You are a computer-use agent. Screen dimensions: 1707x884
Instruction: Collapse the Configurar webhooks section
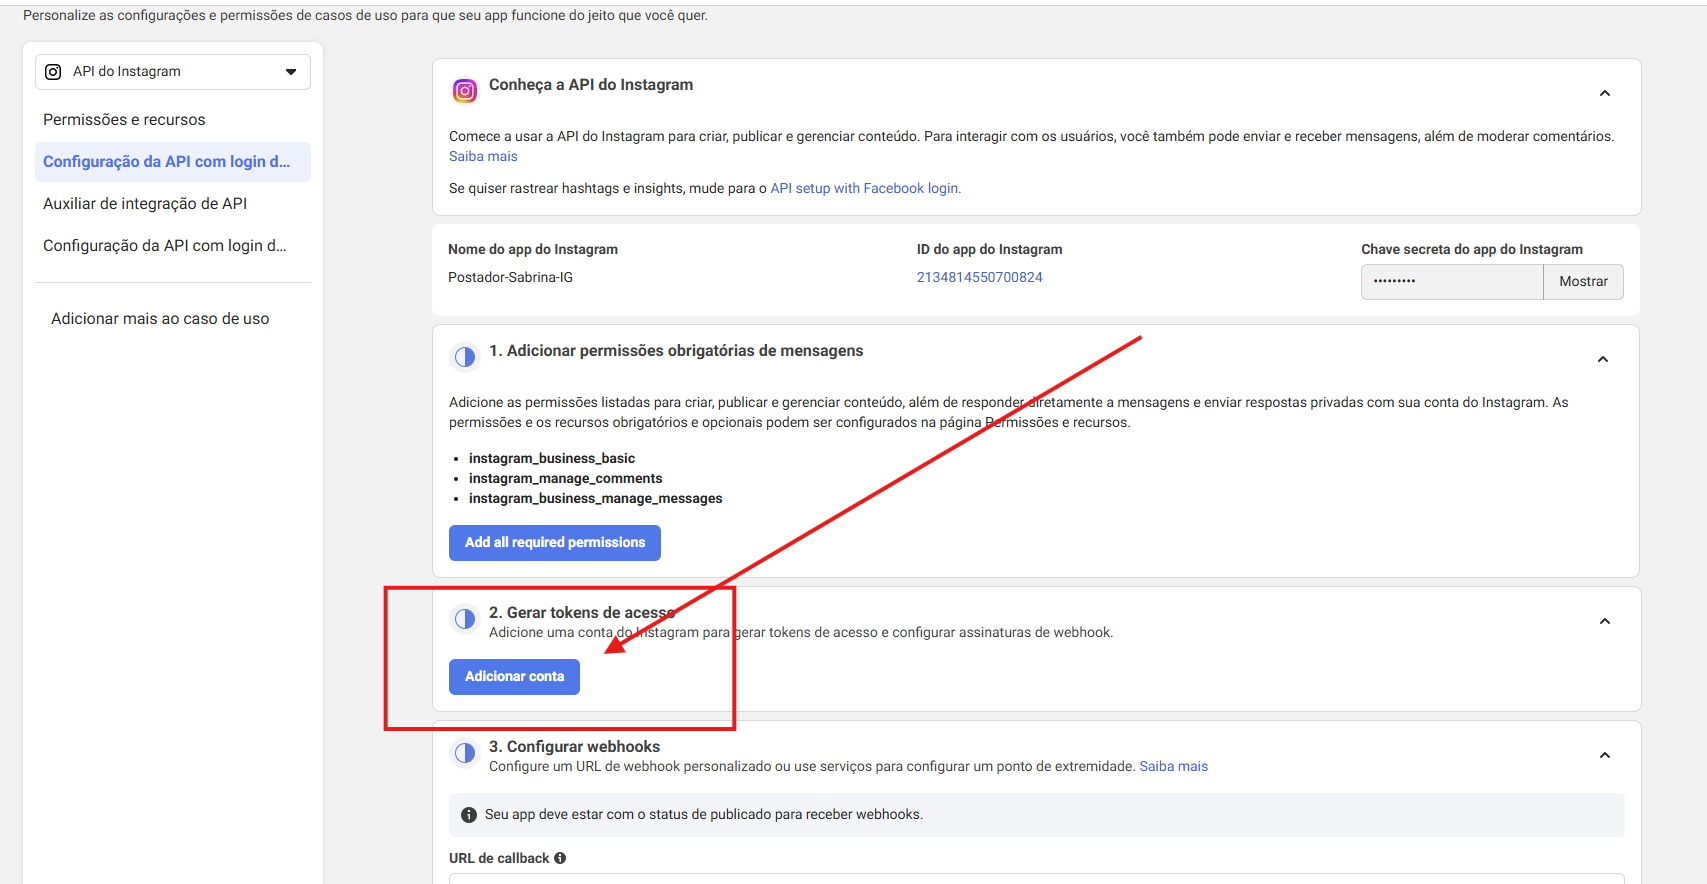1605,755
